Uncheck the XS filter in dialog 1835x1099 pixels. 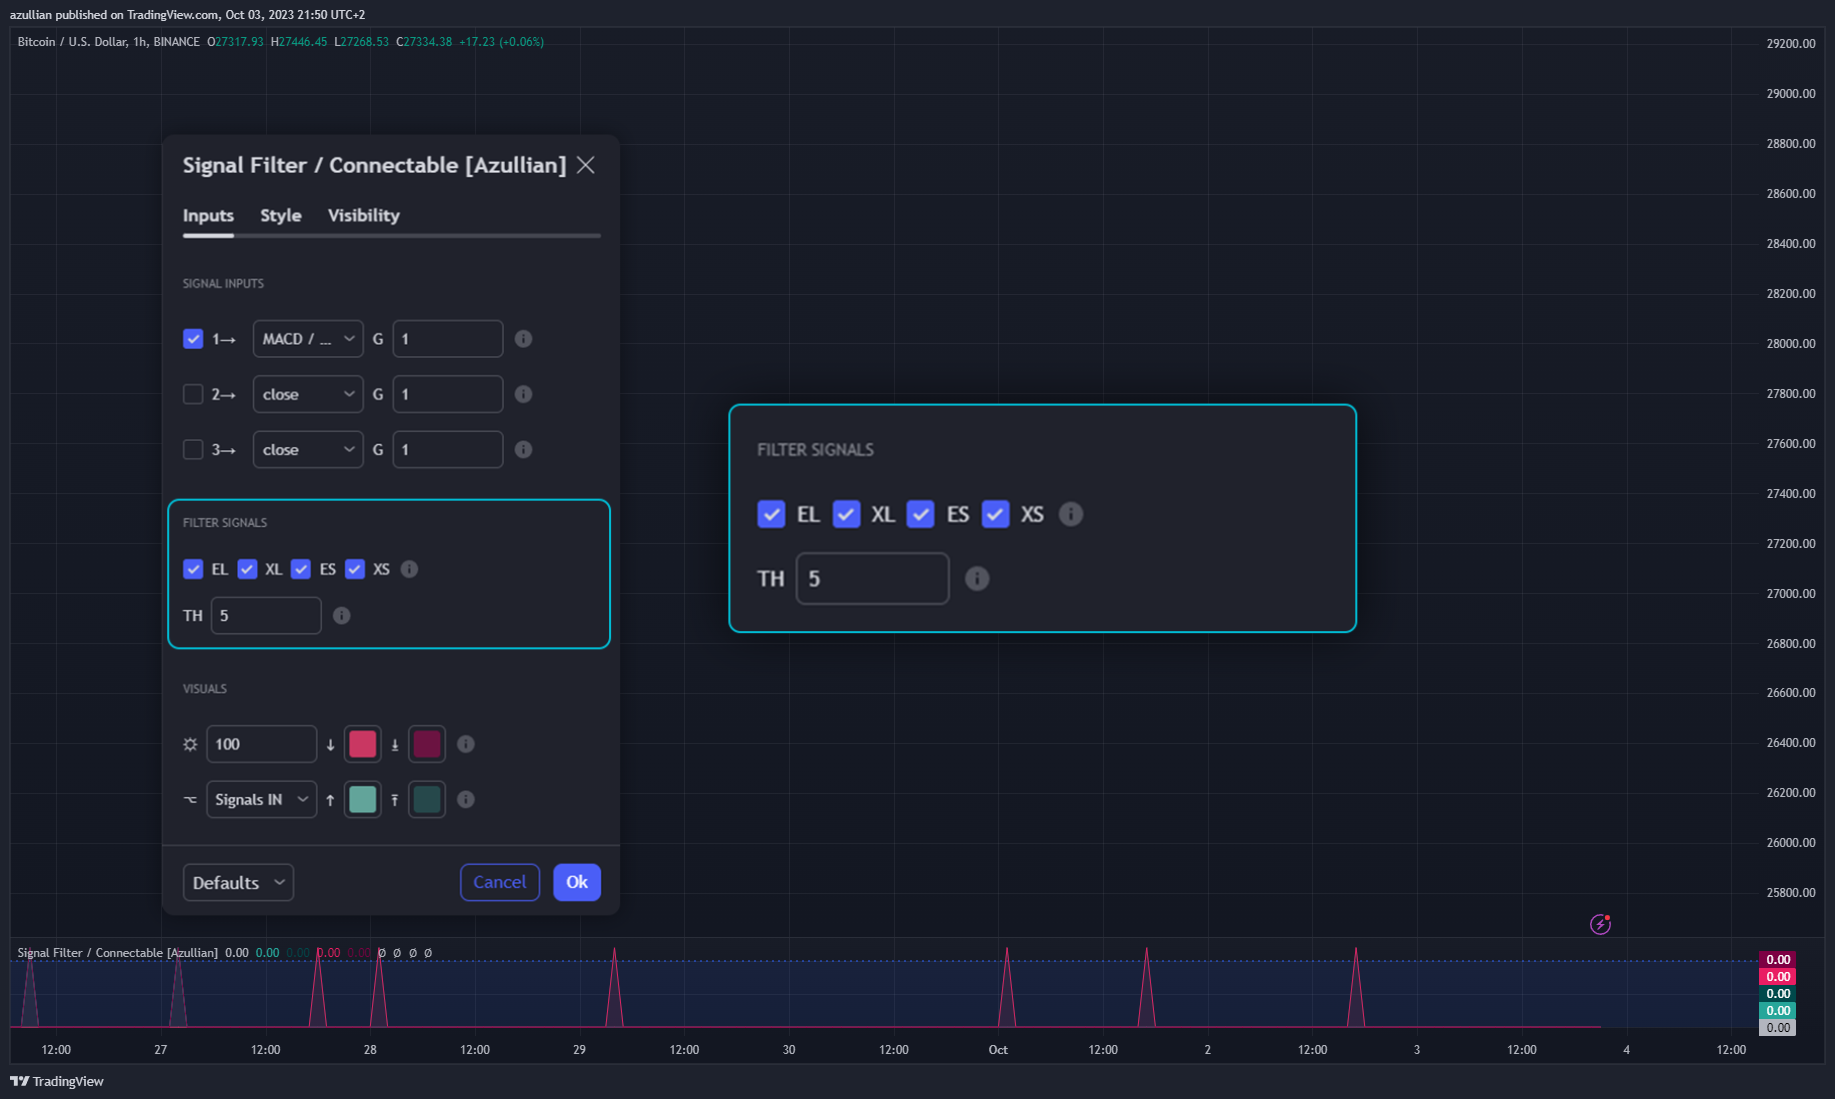355,569
